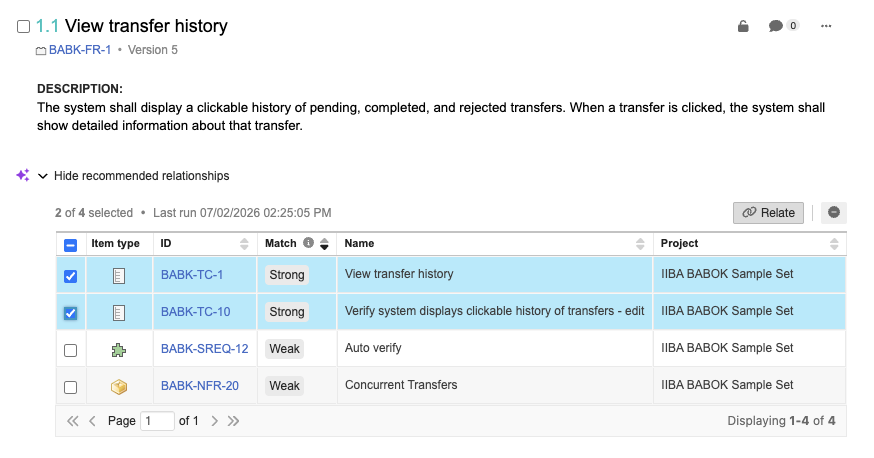Click the page number input field
Image resolution: width=874 pixels, height=458 pixels.
[x=157, y=421]
